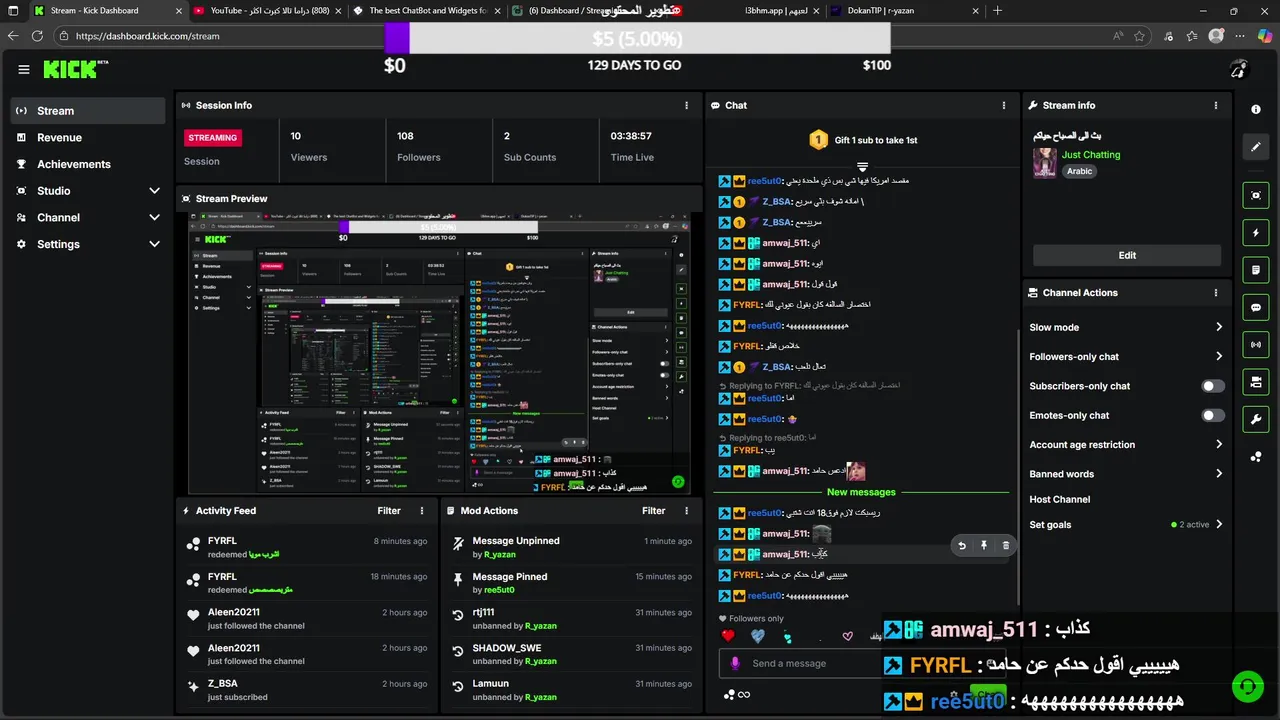
Task: Click the Just Chatting category link
Action: coord(1091,155)
